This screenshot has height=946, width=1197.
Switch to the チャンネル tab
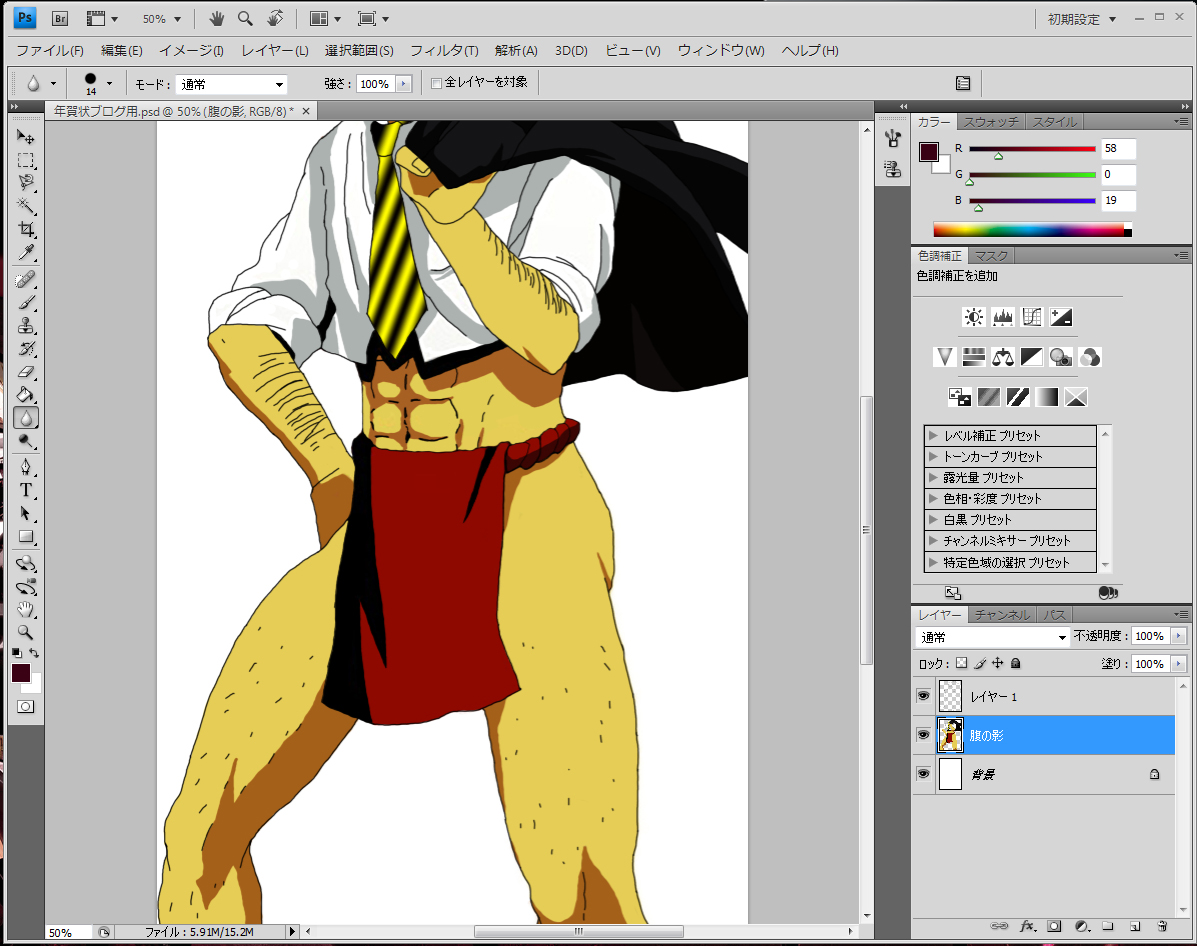point(1002,615)
